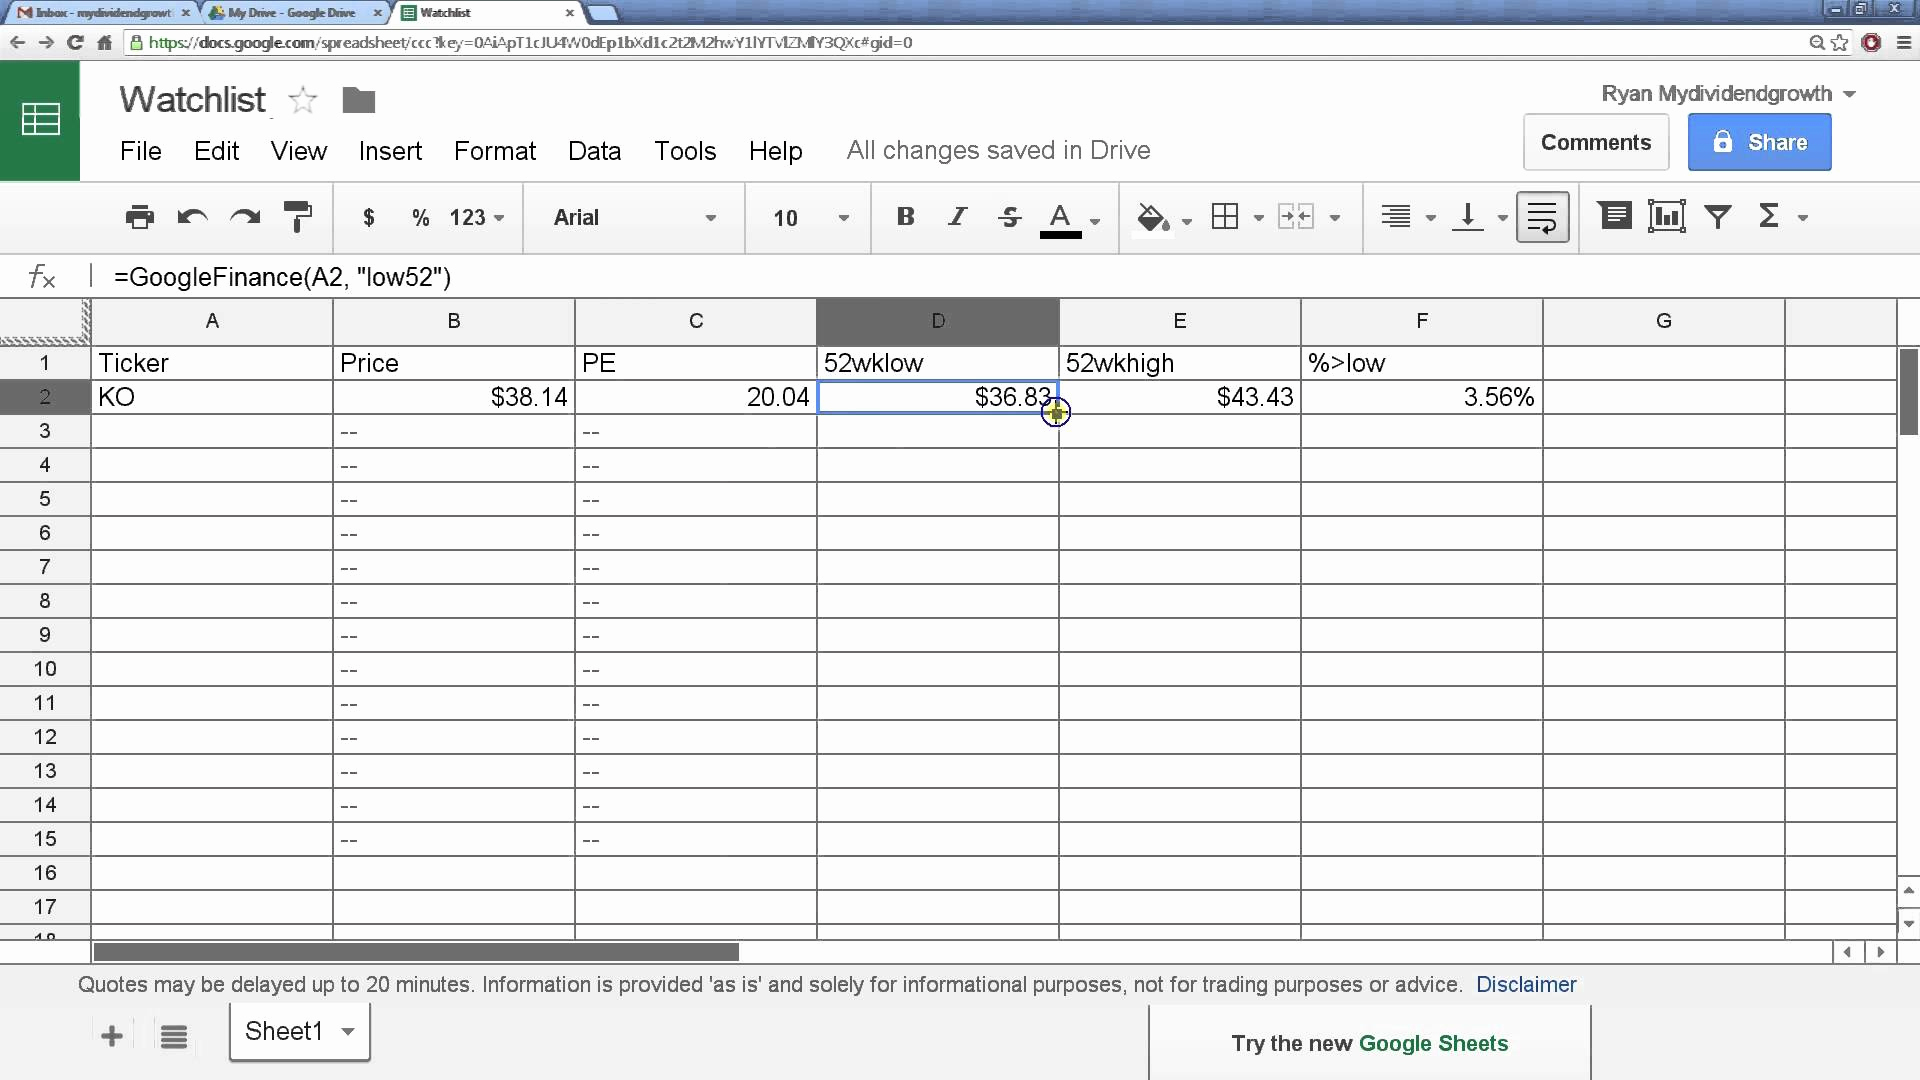Click the Share button
Image resolution: width=1920 pixels, height=1080 pixels.
pyautogui.click(x=1759, y=142)
